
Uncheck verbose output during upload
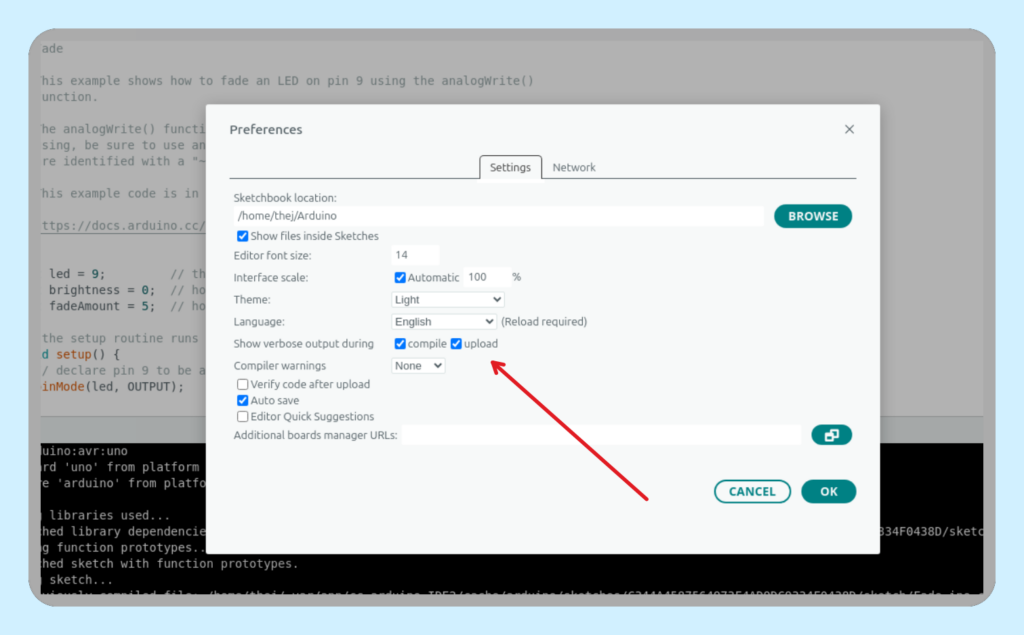456,344
